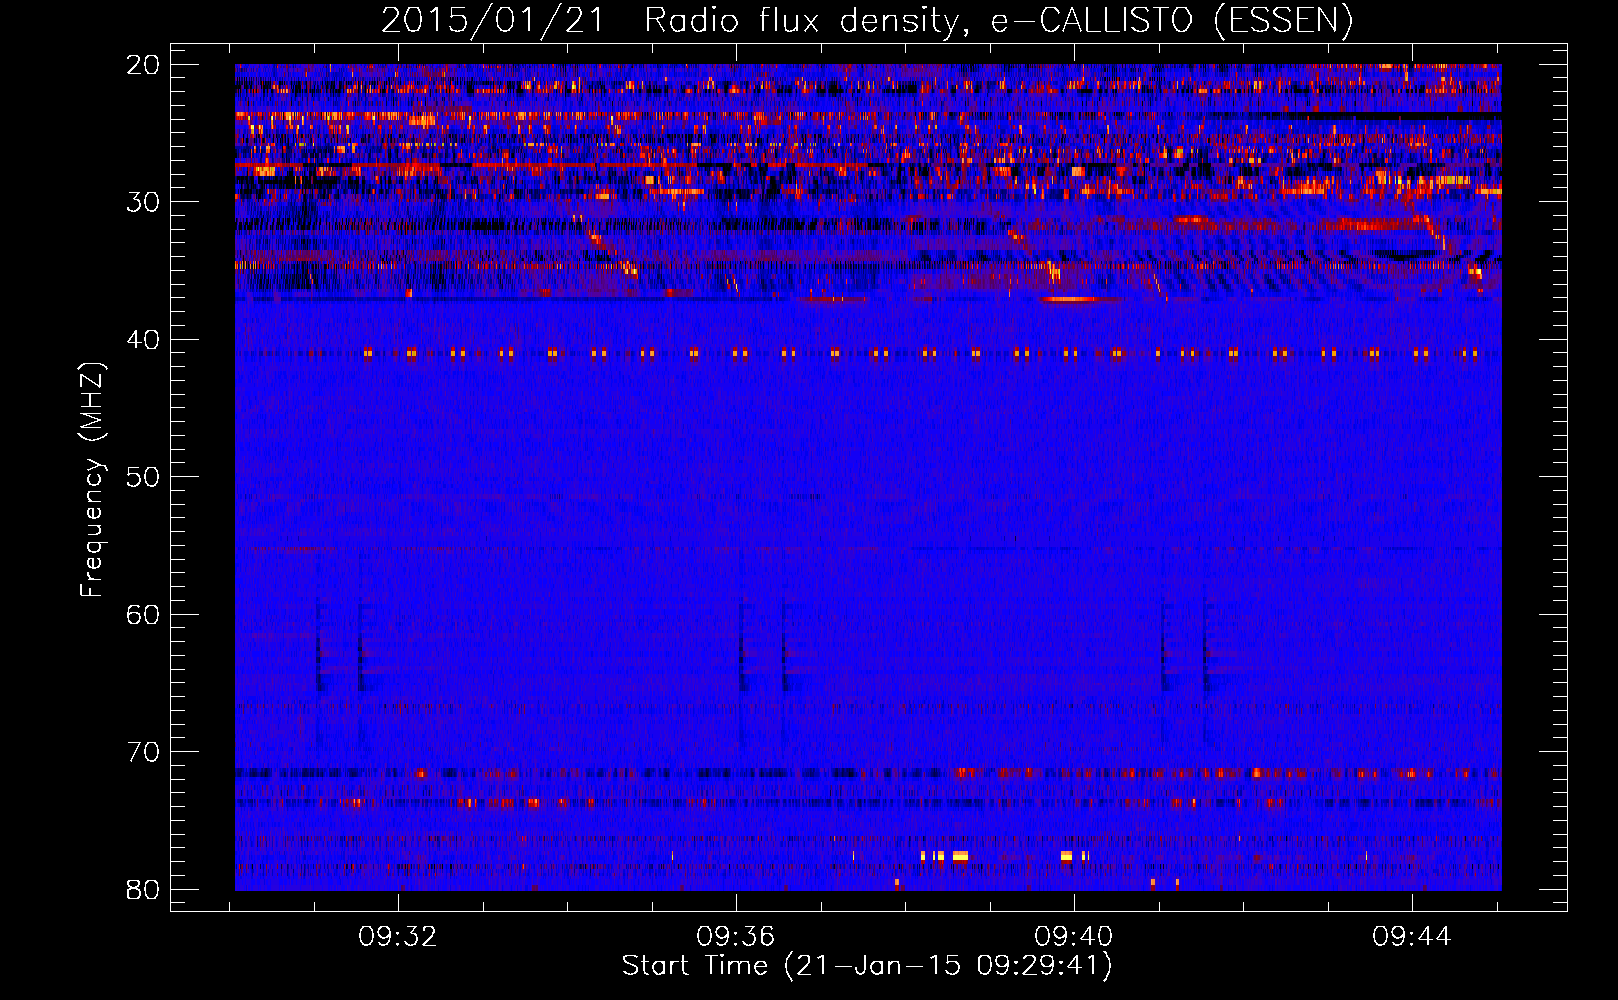
Task: Click the frequency tick label 80
Action: [144, 889]
